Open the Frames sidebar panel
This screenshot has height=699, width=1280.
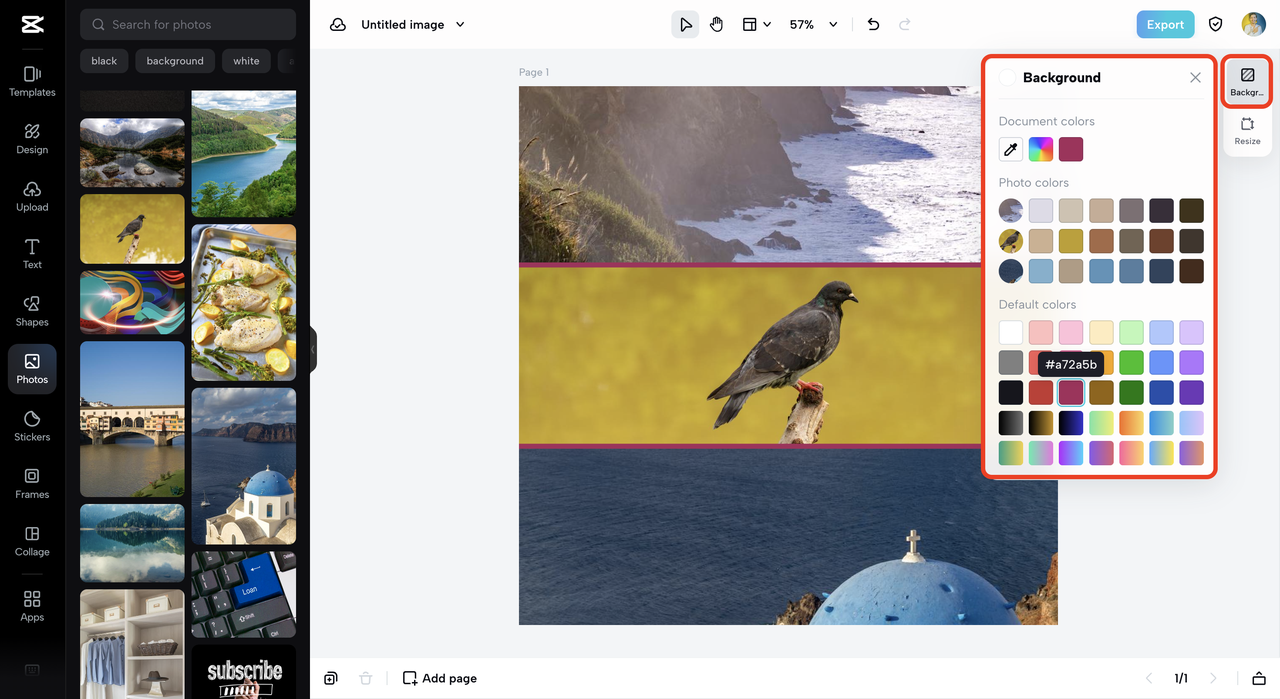[x=32, y=484]
